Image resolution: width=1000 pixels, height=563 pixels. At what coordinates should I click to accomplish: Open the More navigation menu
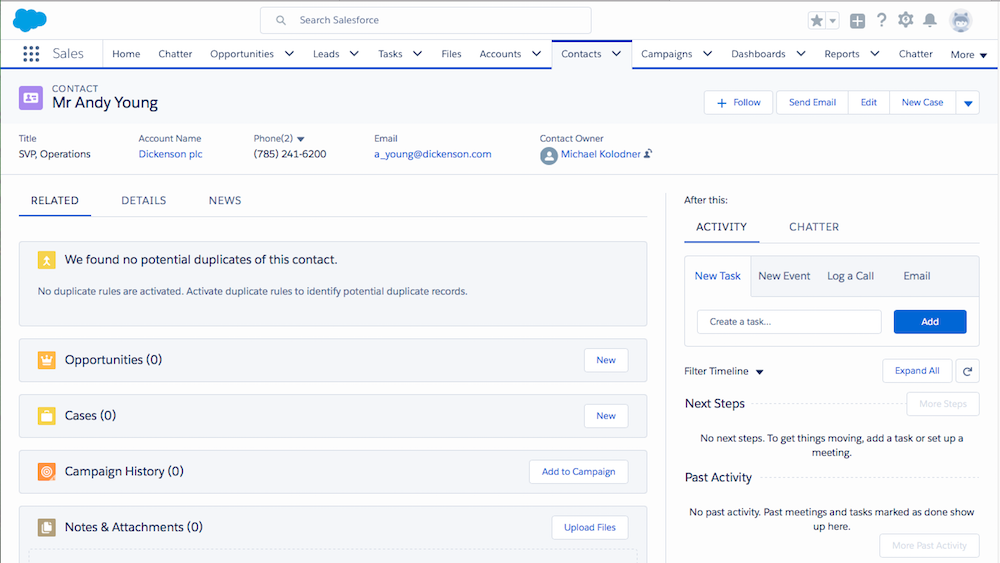pyautogui.click(x=969, y=55)
